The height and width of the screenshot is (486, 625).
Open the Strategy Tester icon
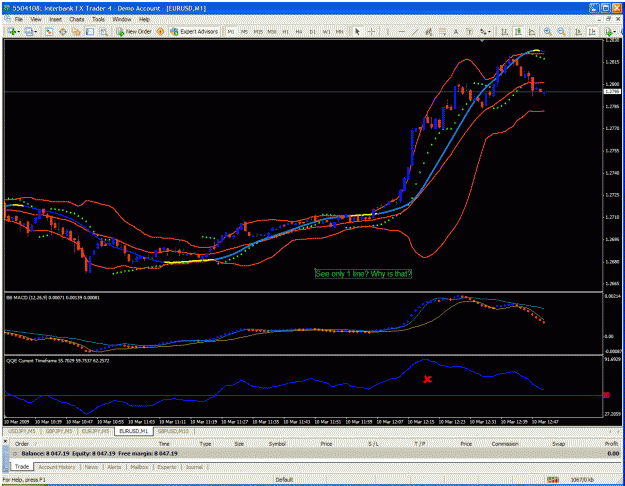coord(104,31)
